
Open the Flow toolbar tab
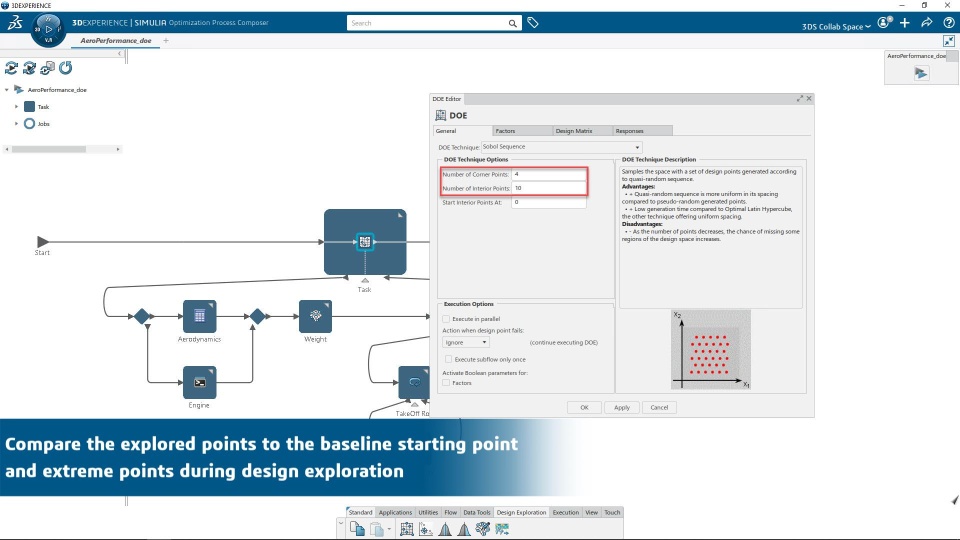click(451, 512)
